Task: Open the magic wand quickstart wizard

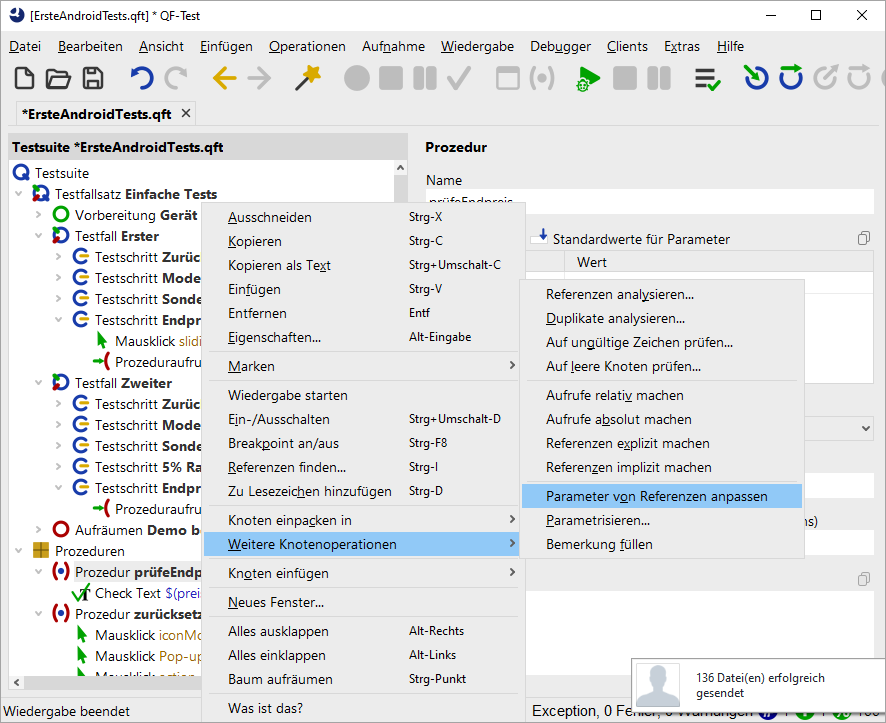Action: (x=307, y=78)
